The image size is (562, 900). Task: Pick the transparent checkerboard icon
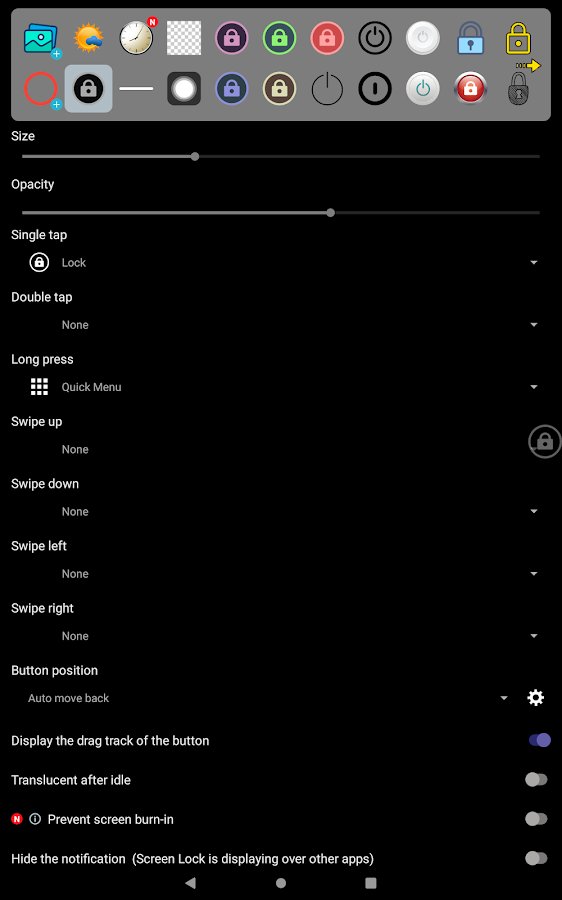coord(184,38)
